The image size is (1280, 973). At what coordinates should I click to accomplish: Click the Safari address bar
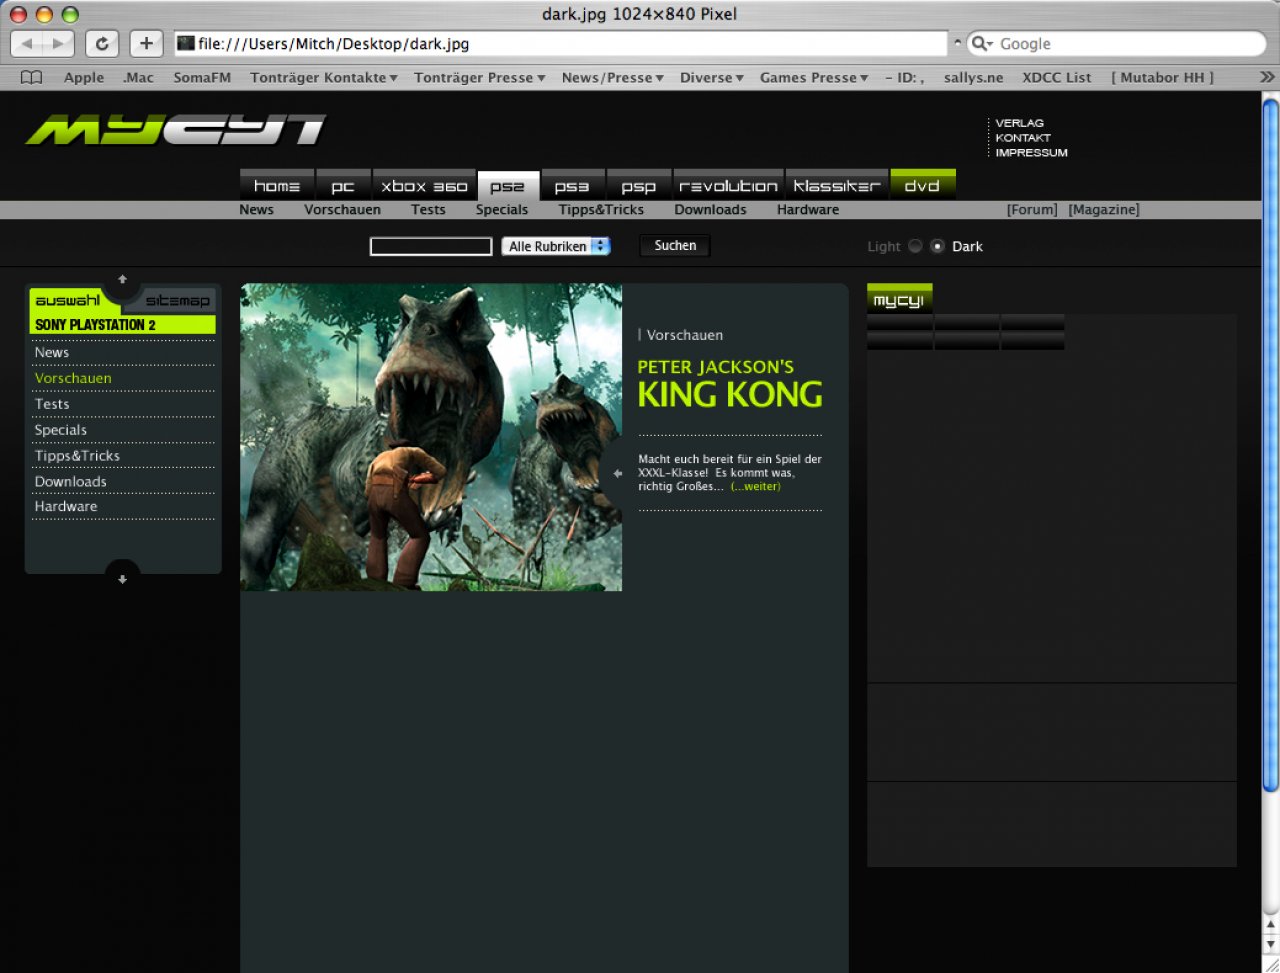coord(560,43)
